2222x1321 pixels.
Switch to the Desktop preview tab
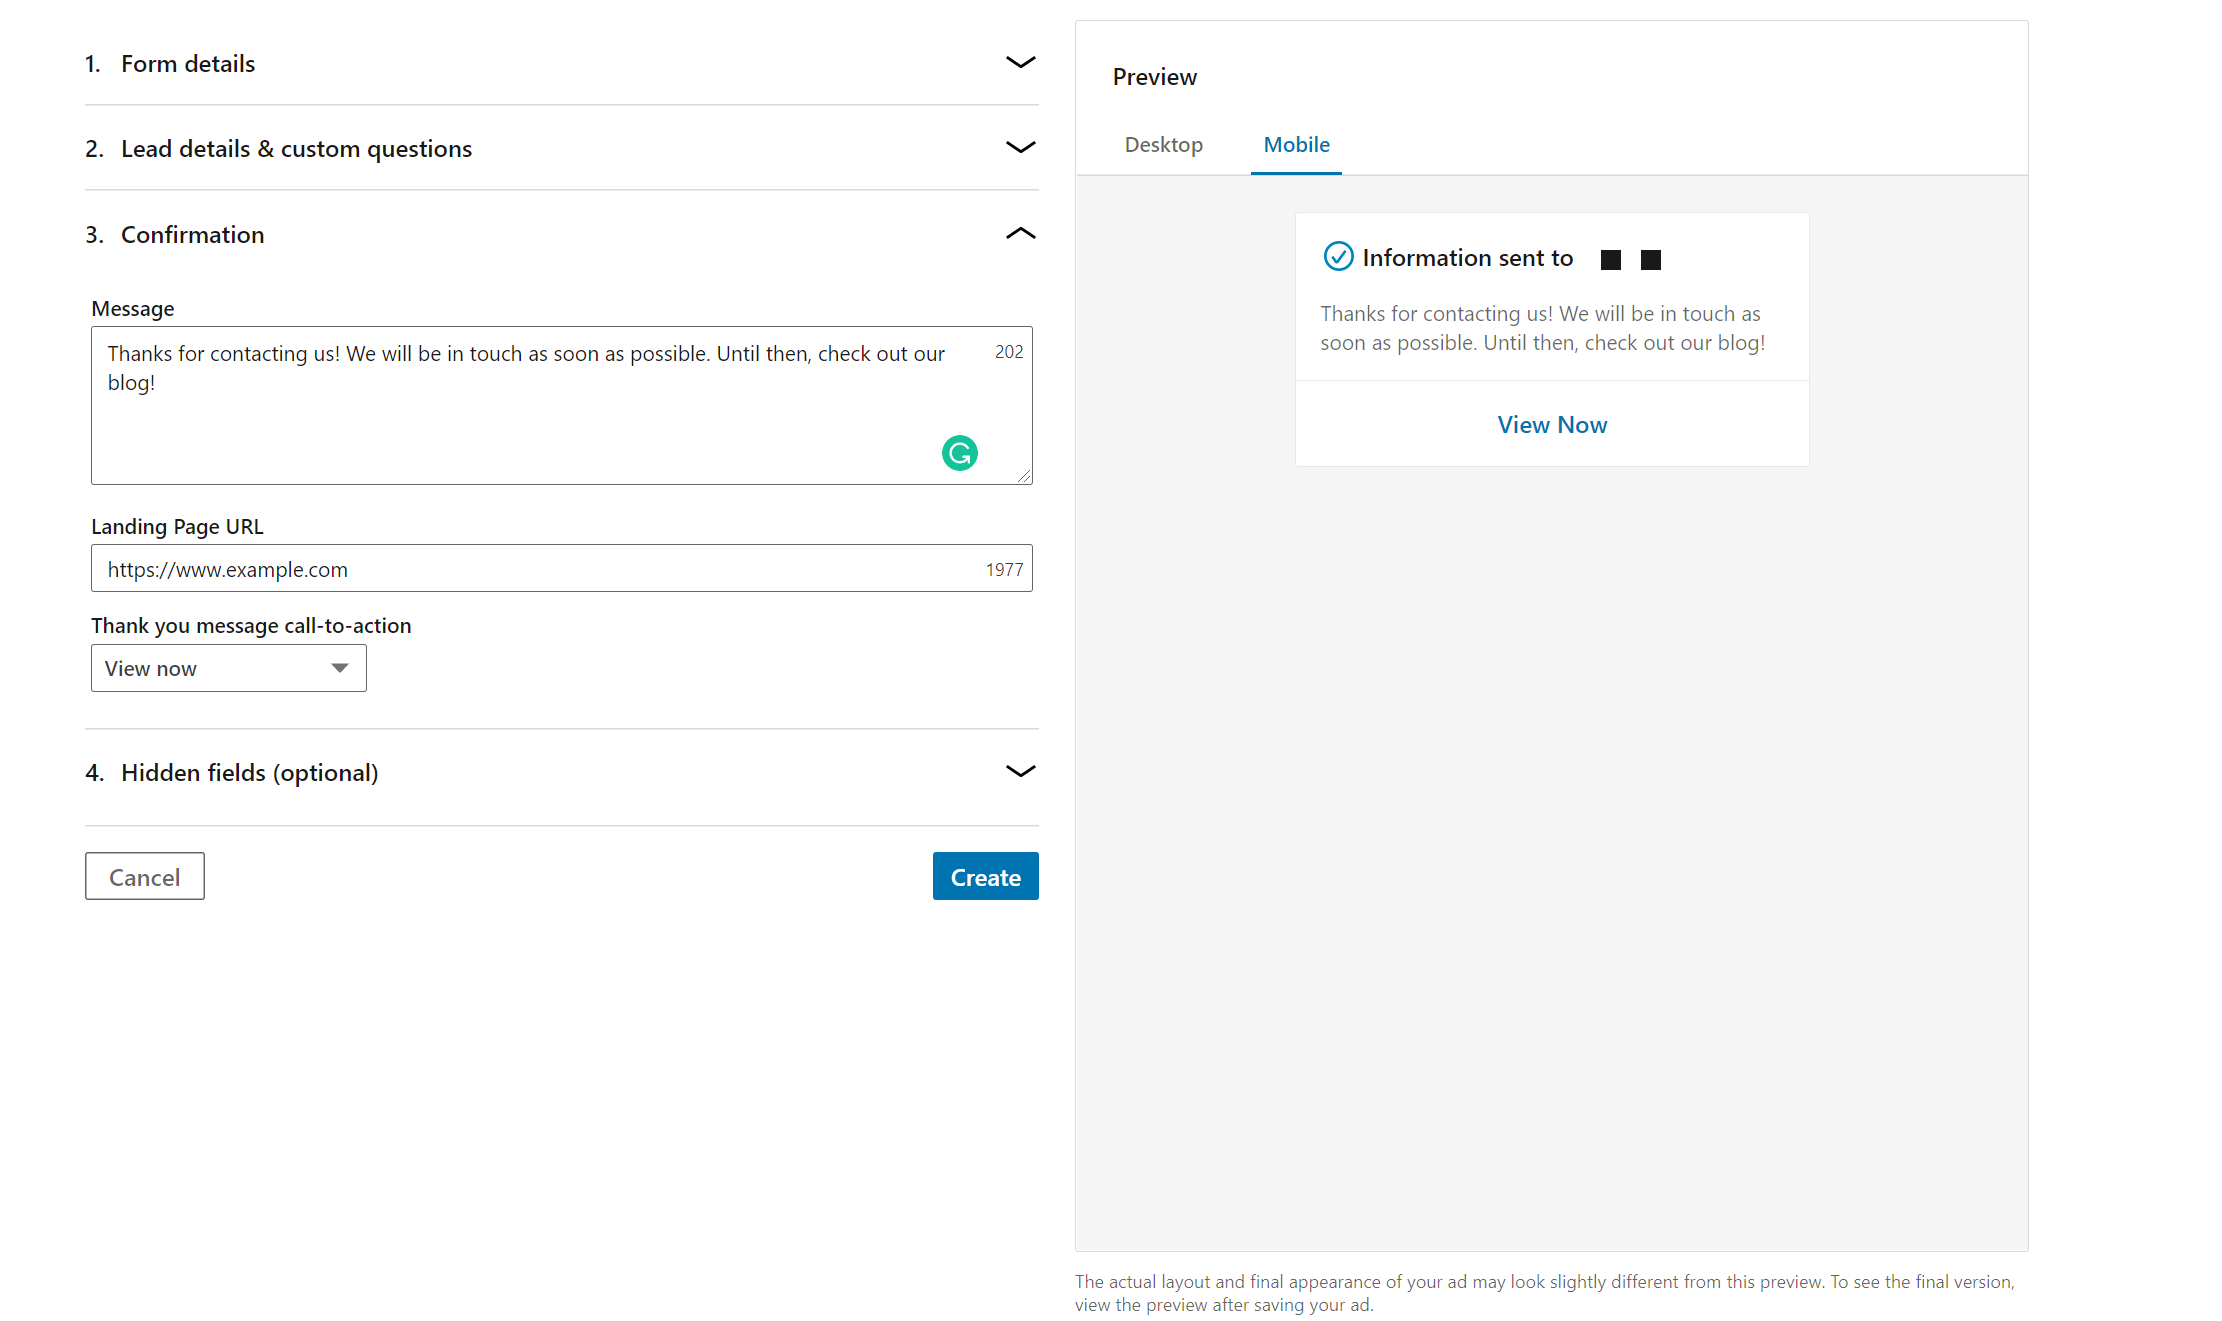(x=1163, y=145)
